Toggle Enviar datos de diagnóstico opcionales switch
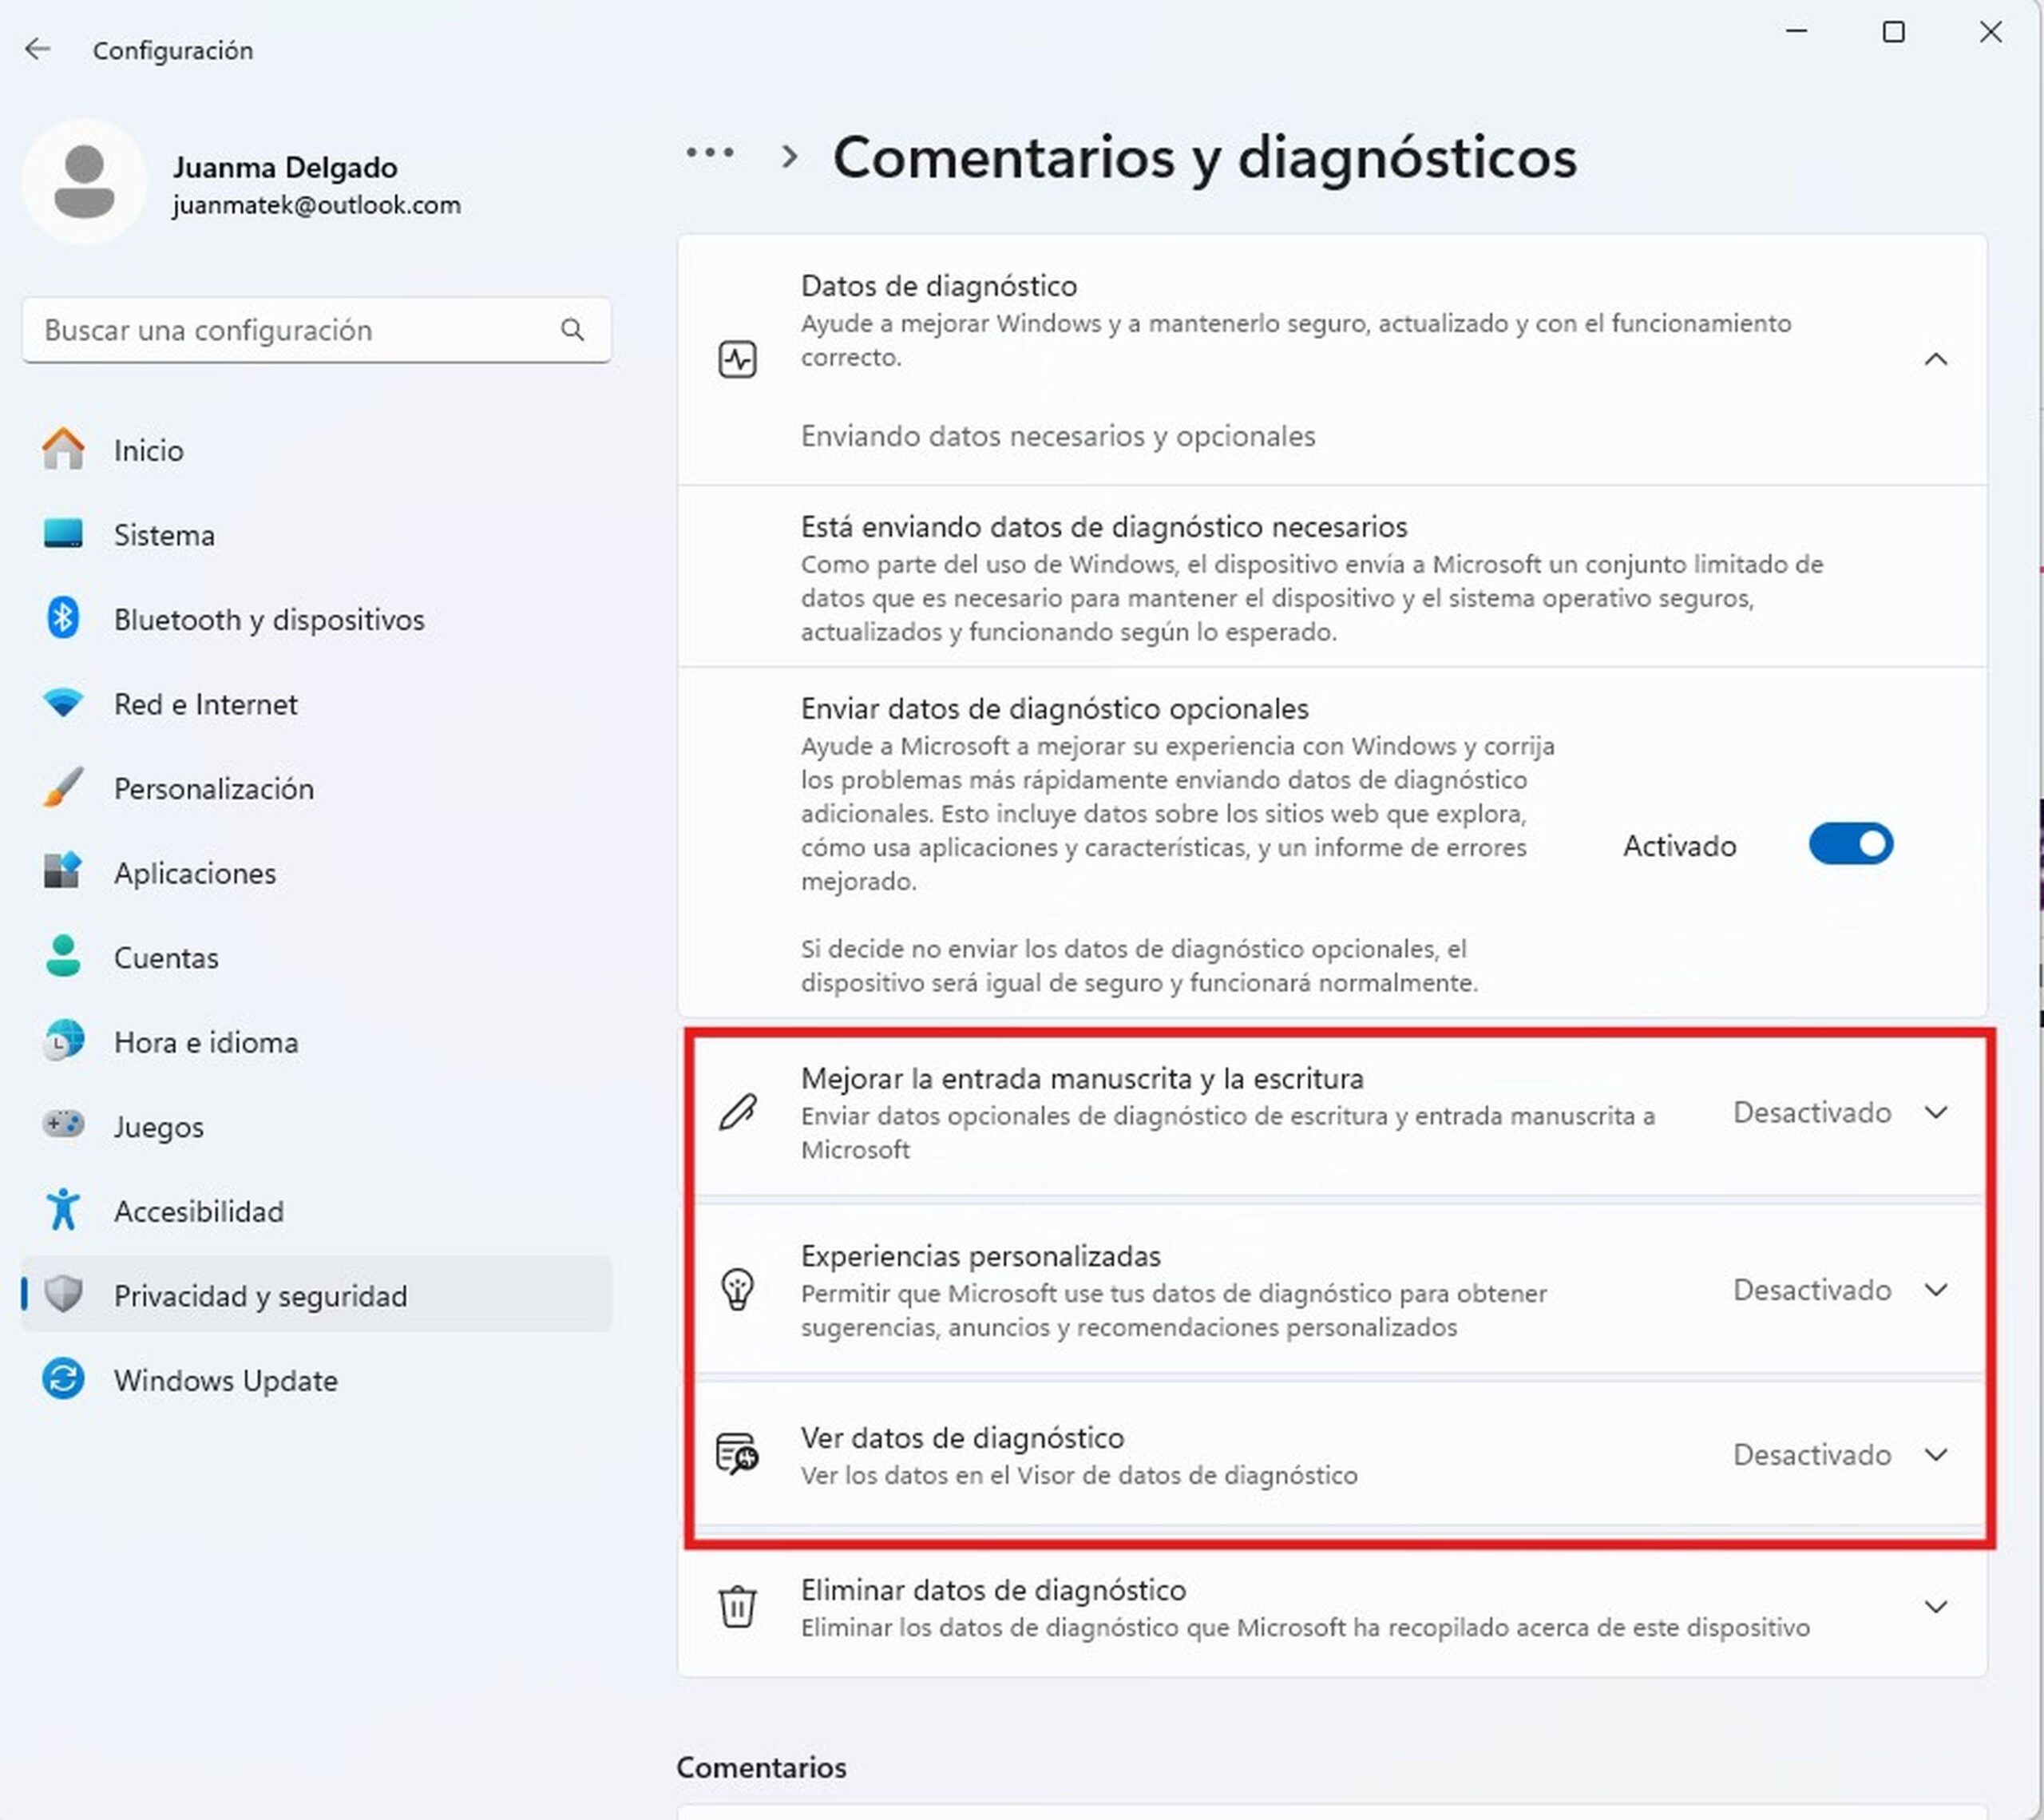 tap(1851, 844)
